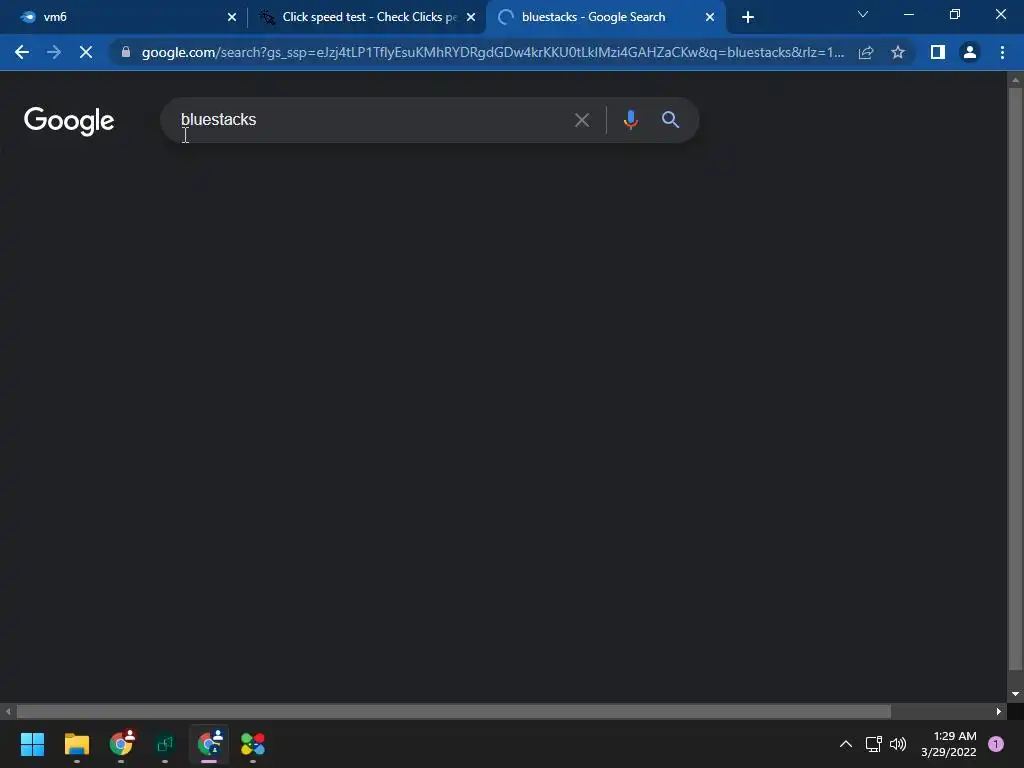Open network settings from the tray

click(873, 744)
